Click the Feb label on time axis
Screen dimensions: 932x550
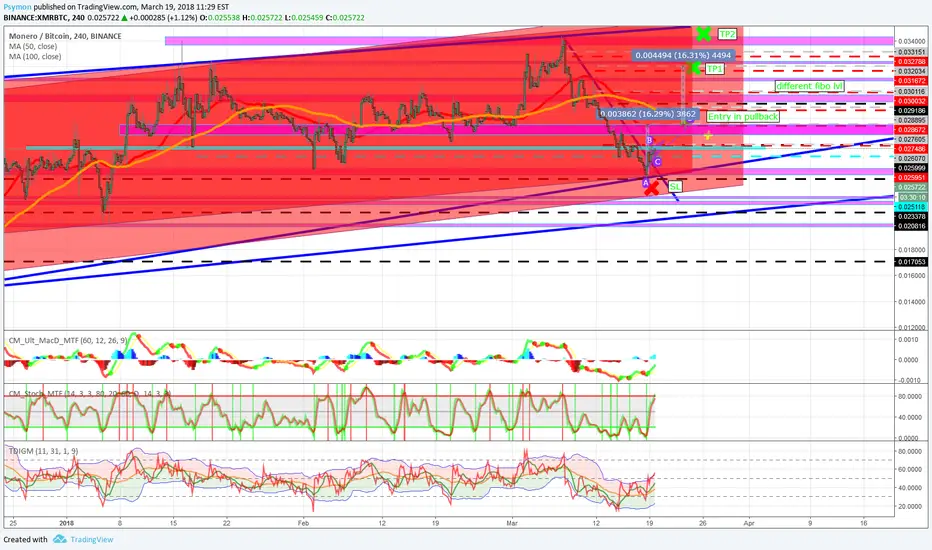coord(303,523)
